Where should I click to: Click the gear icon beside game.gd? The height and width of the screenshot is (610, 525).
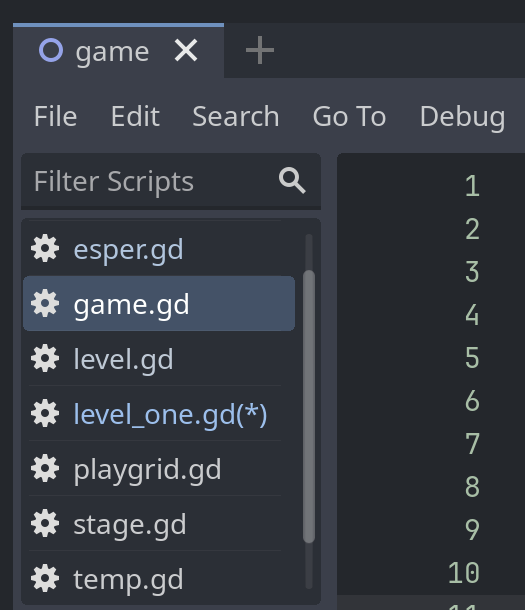click(45, 303)
